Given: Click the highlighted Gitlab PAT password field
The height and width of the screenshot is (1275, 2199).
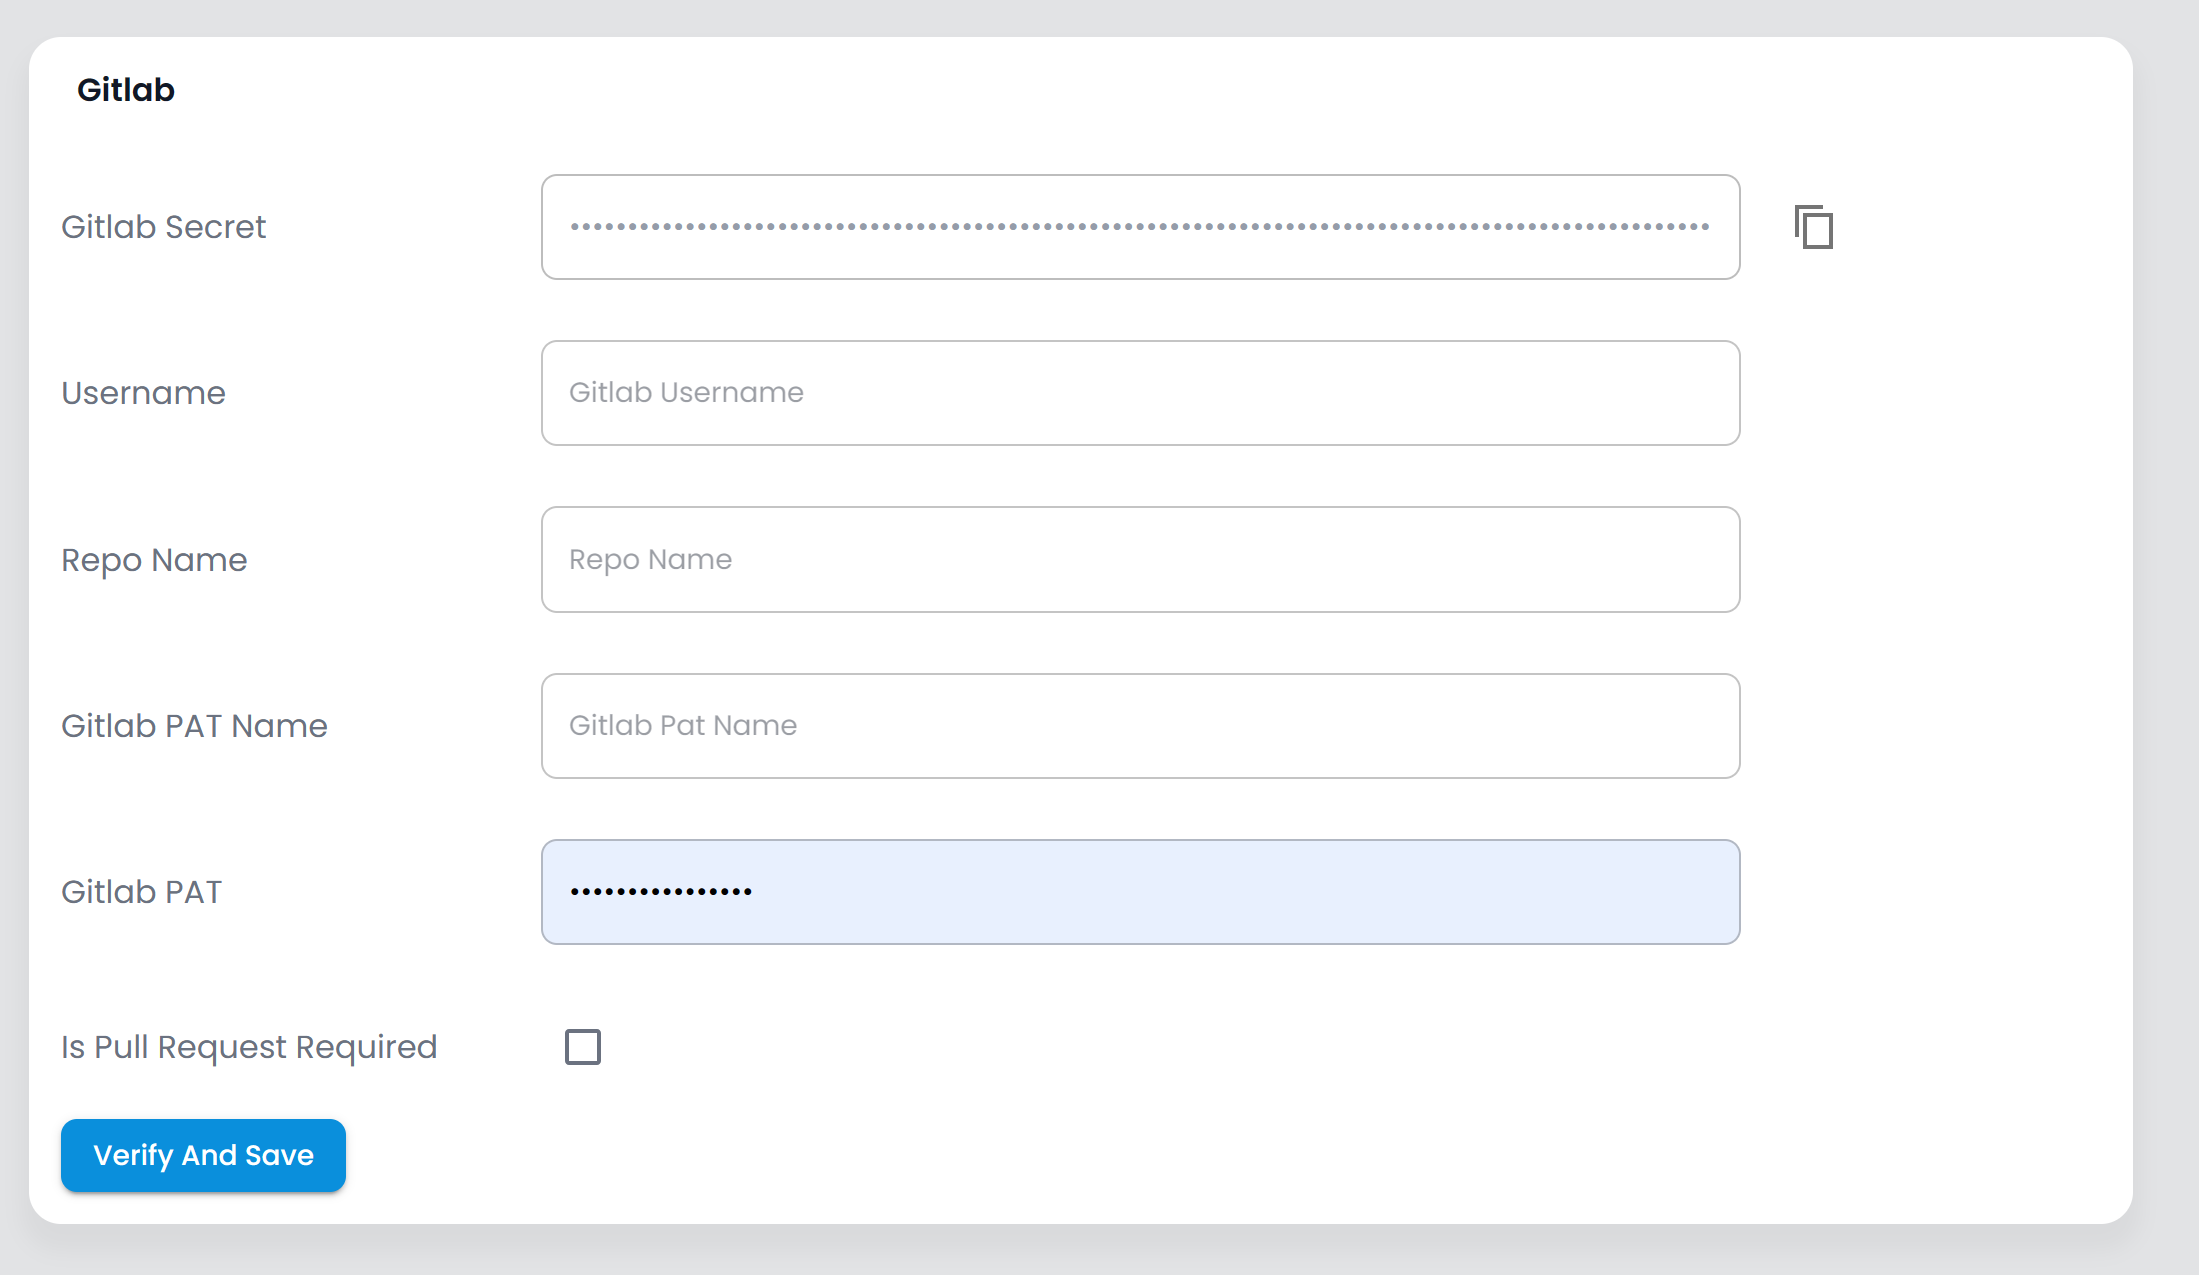Looking at the screenshot, I should point(1140,892).
